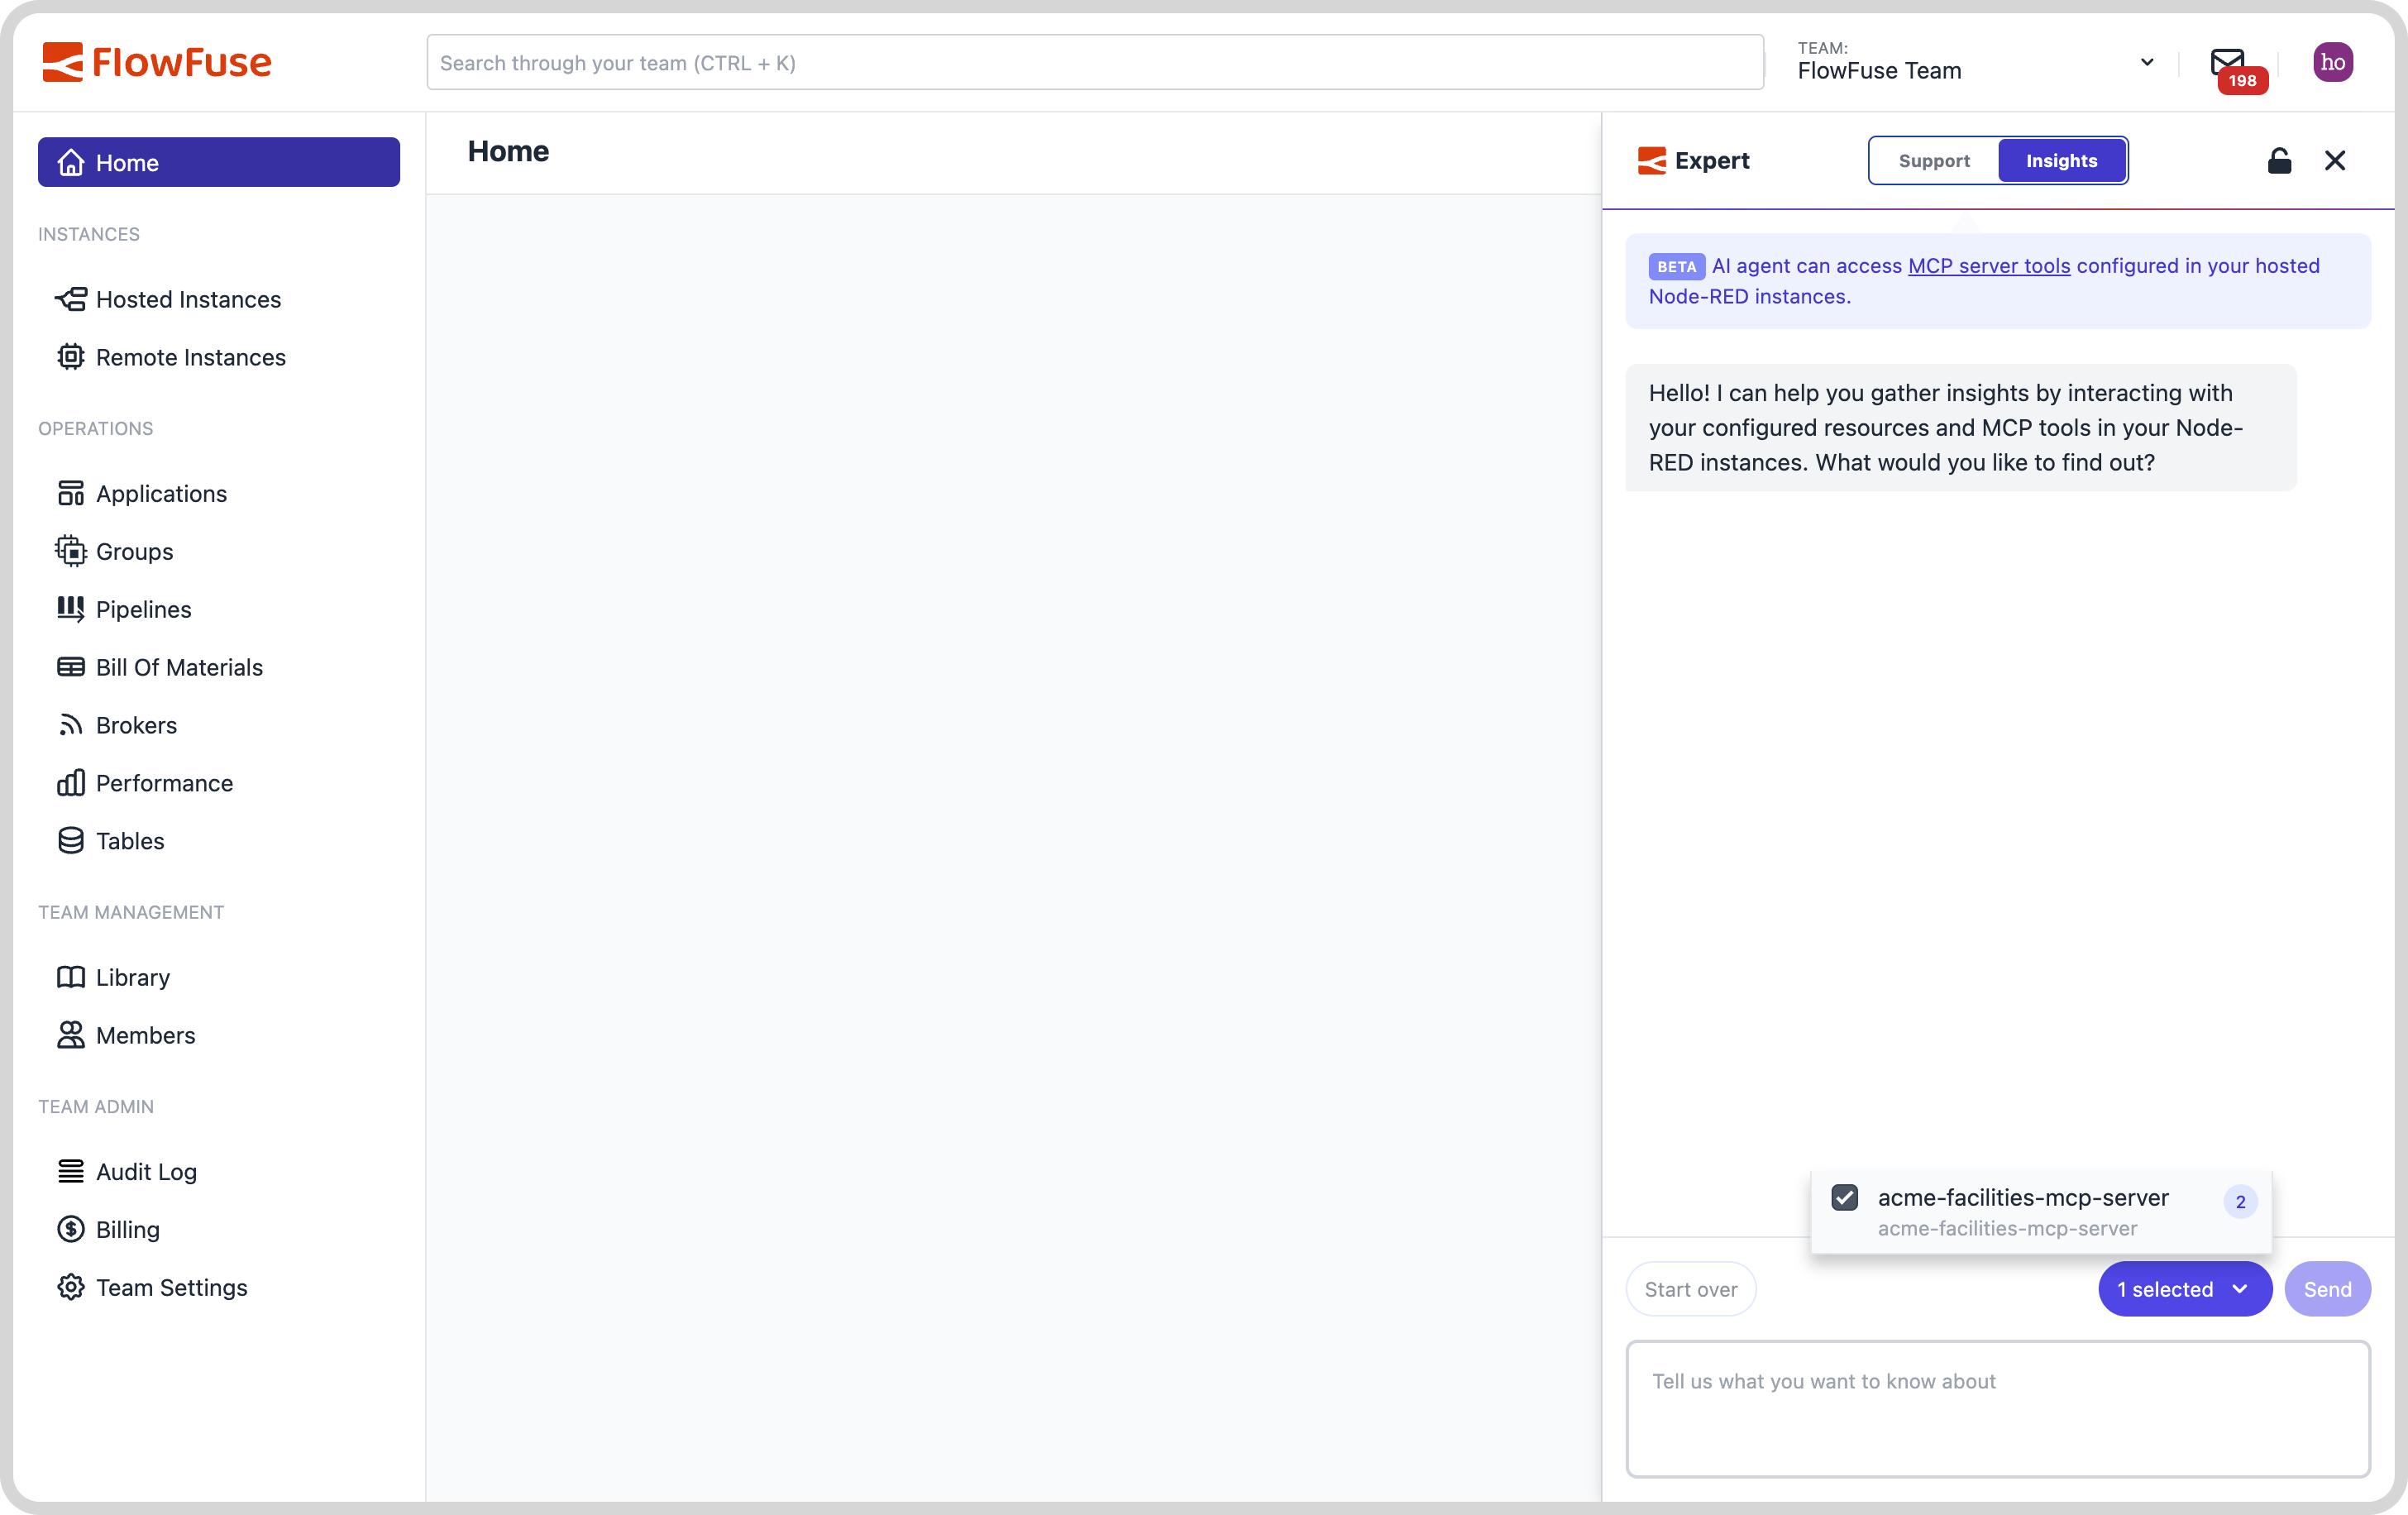Click the Send button
Viewport: 2408px width, 1515px height.
(x=2328, y=1289)
